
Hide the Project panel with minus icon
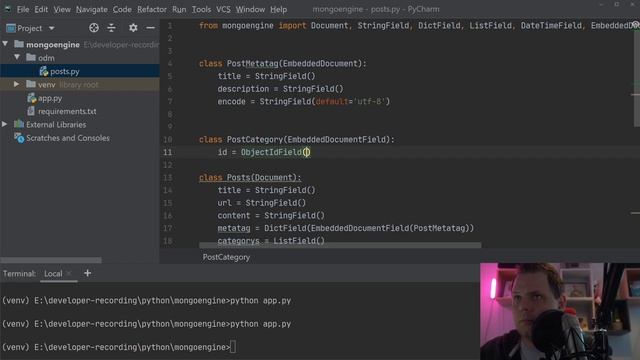pyautogui.click(x=151, y=28)
